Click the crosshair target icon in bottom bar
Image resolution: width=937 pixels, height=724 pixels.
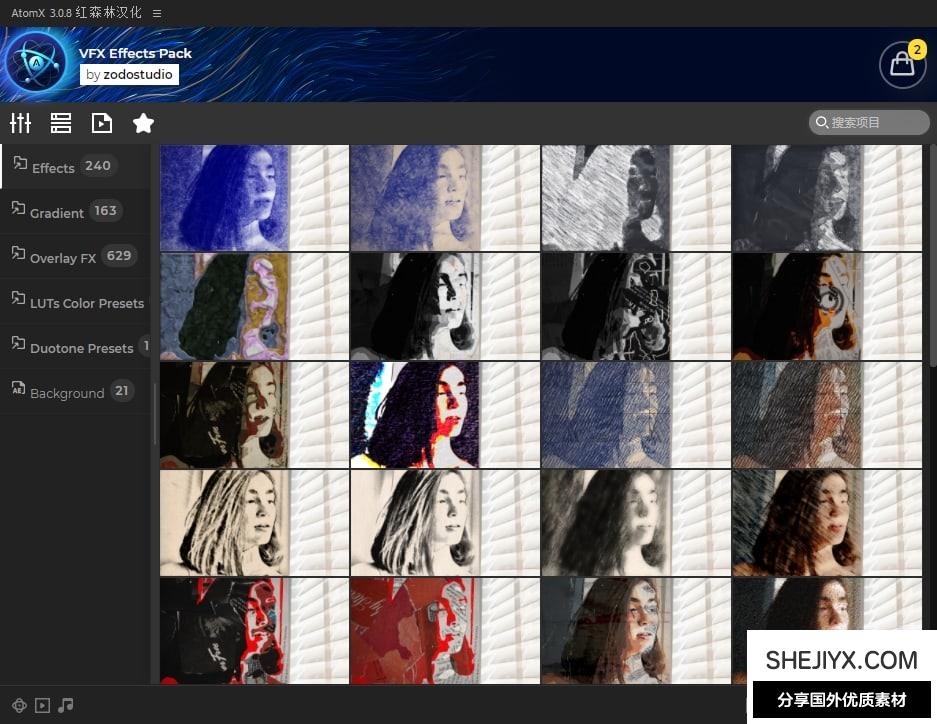pyautogui.click(x=18, y=705)
